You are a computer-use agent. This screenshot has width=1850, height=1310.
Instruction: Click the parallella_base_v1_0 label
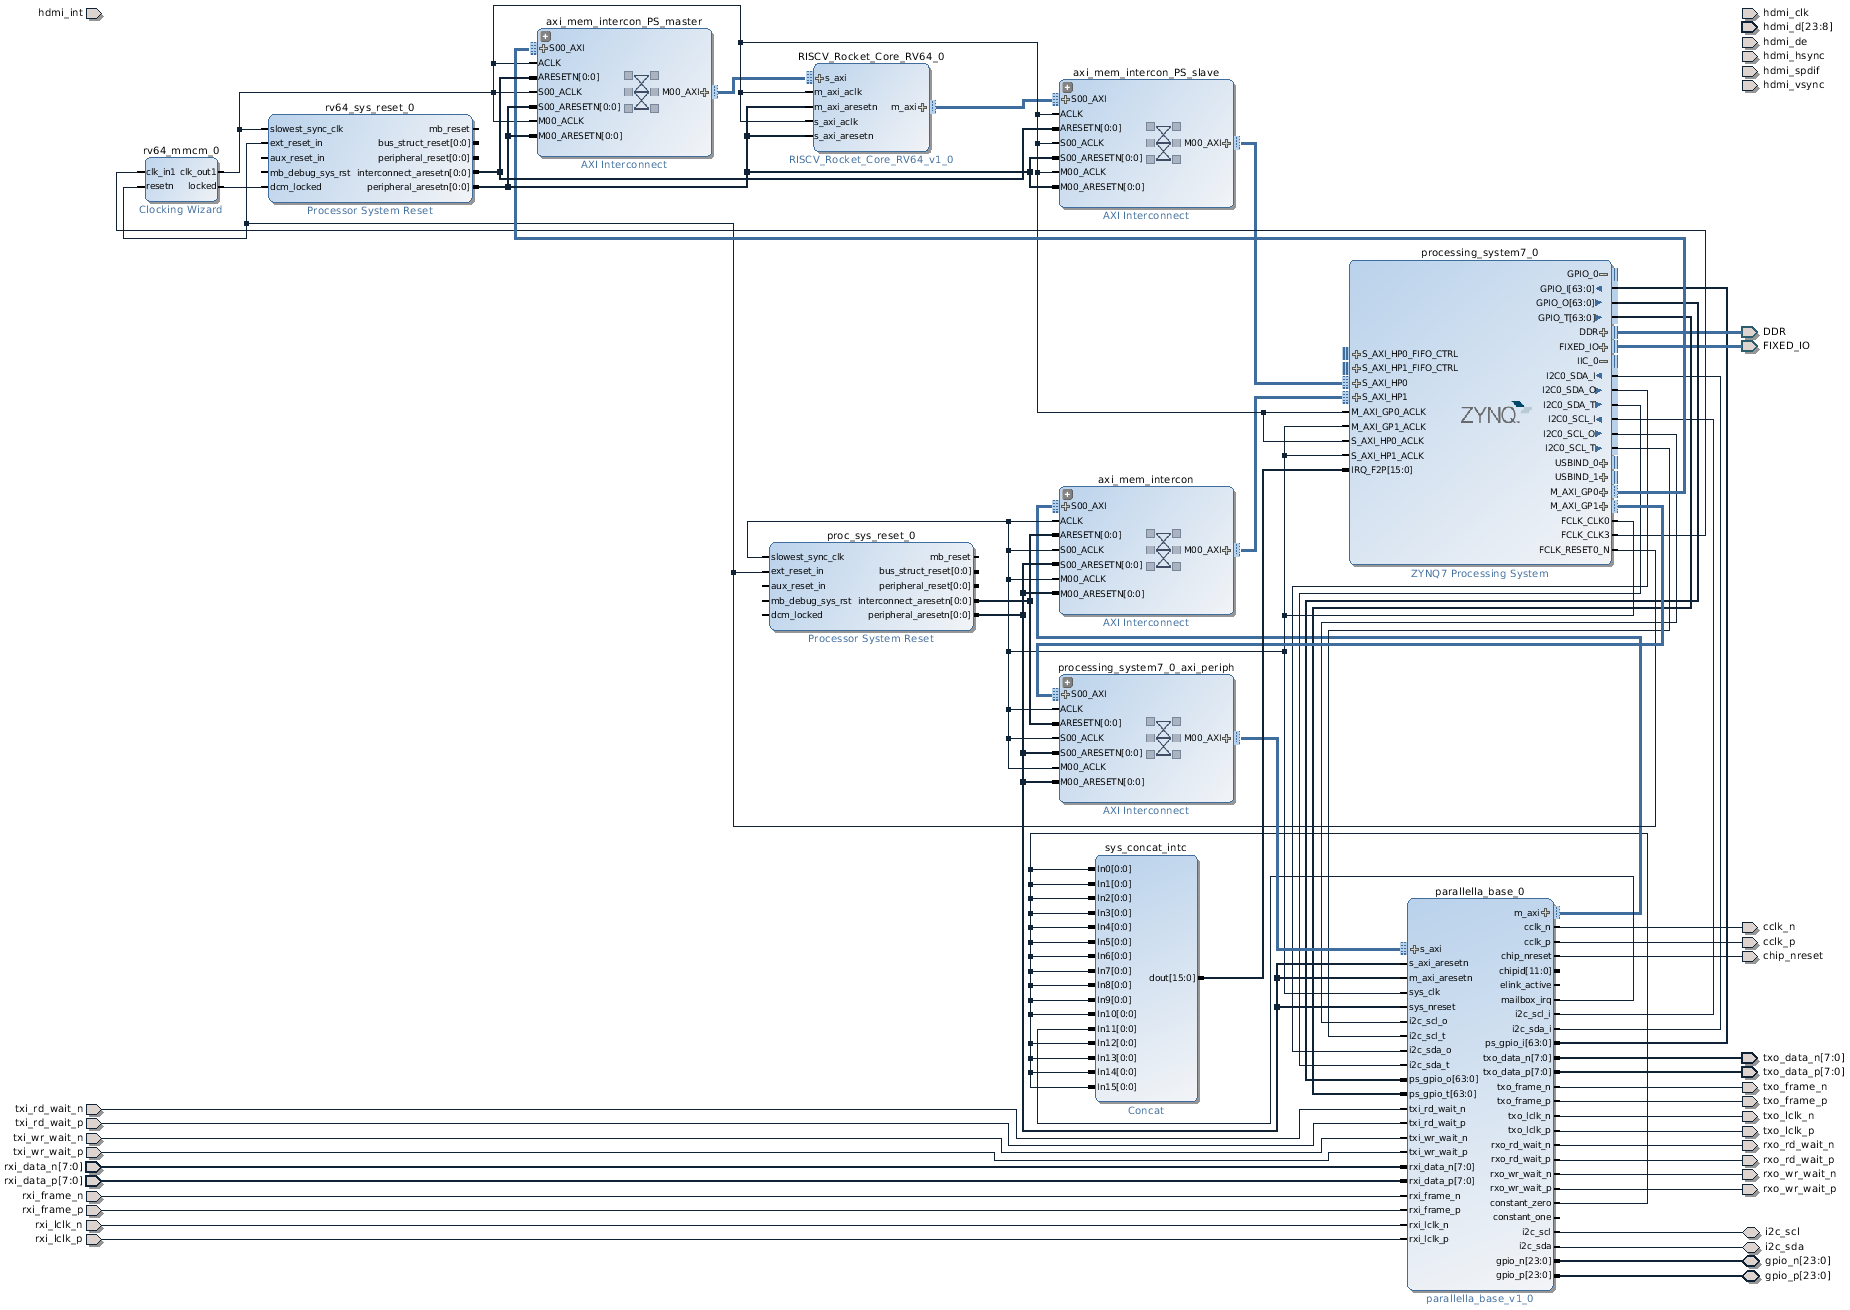(x=1480, y=1299)
